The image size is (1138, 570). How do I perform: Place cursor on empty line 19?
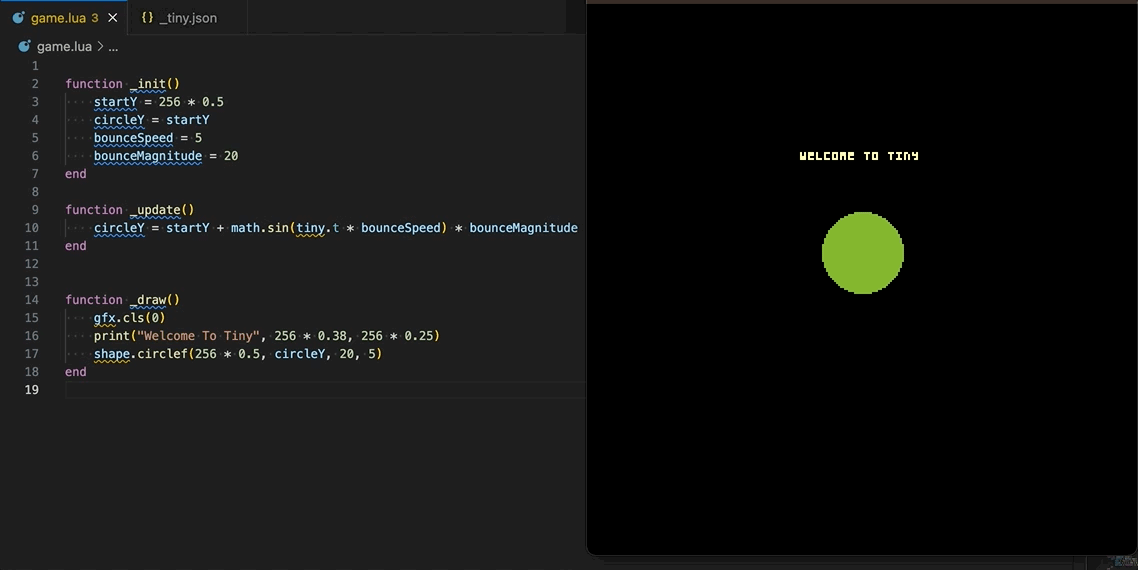[324, 390]
